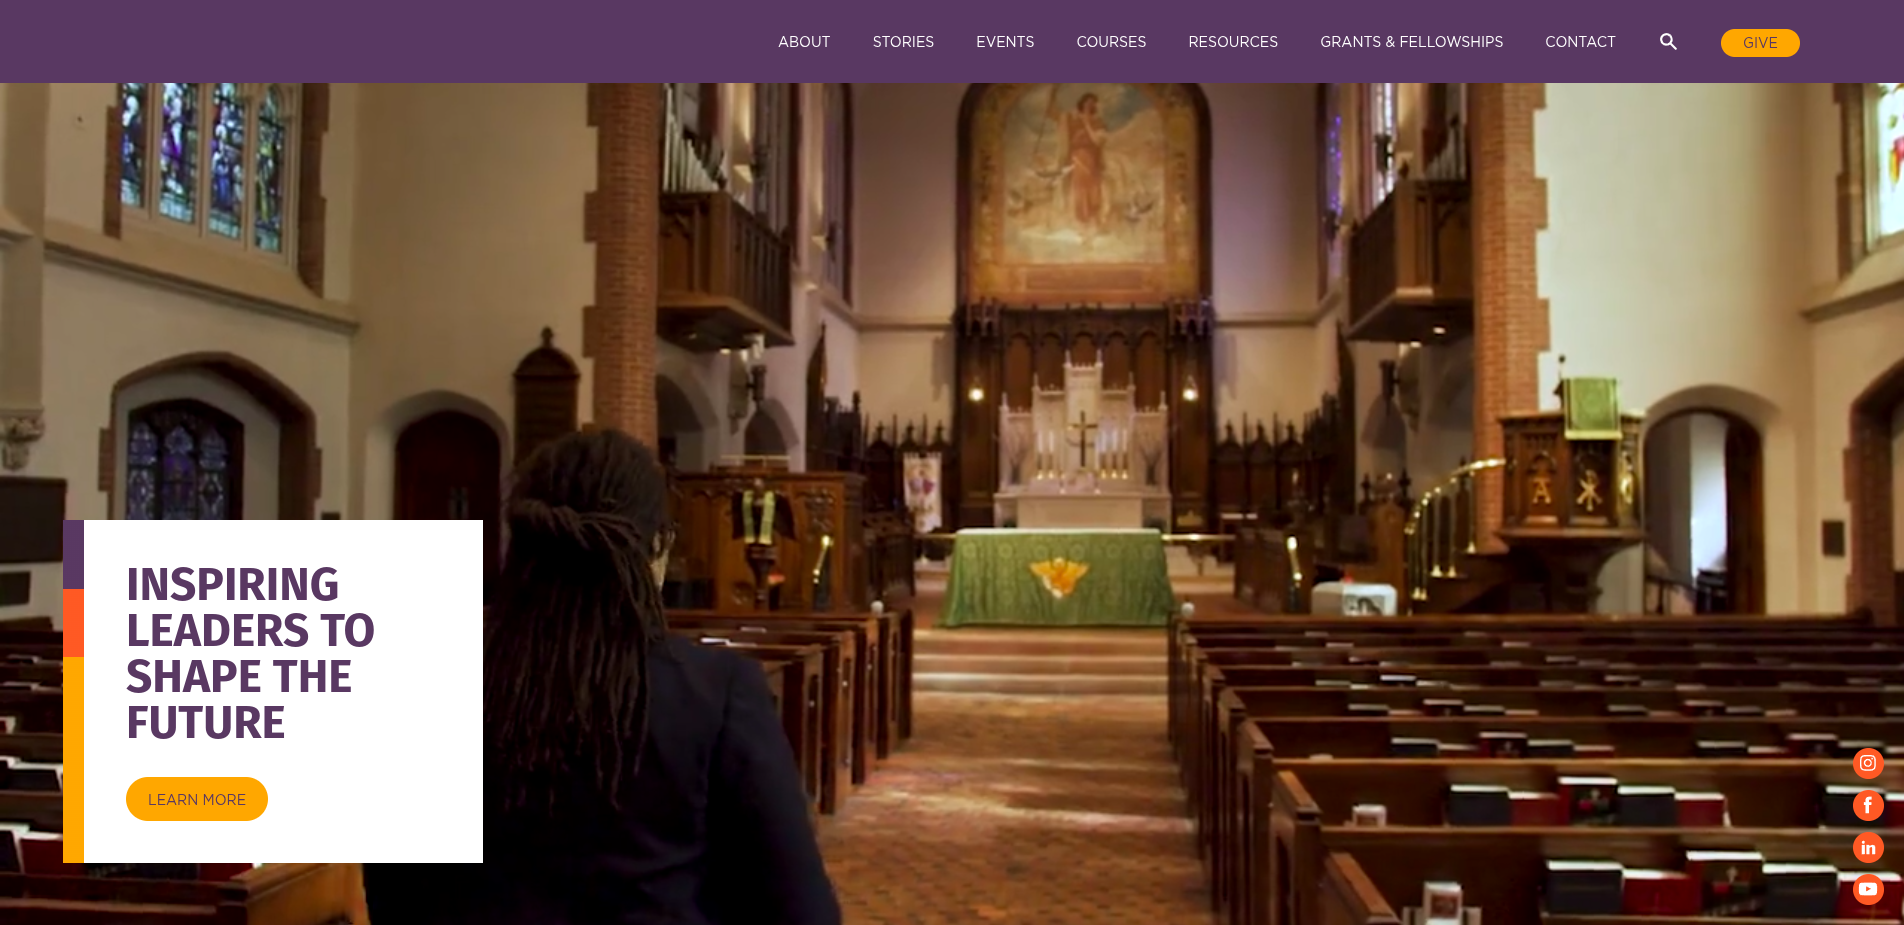This screenshot has height=925, width=1904.
Task: Open the GRANTS & FELLOWSHIPS dropdown
Action: tap(1412, 41)
